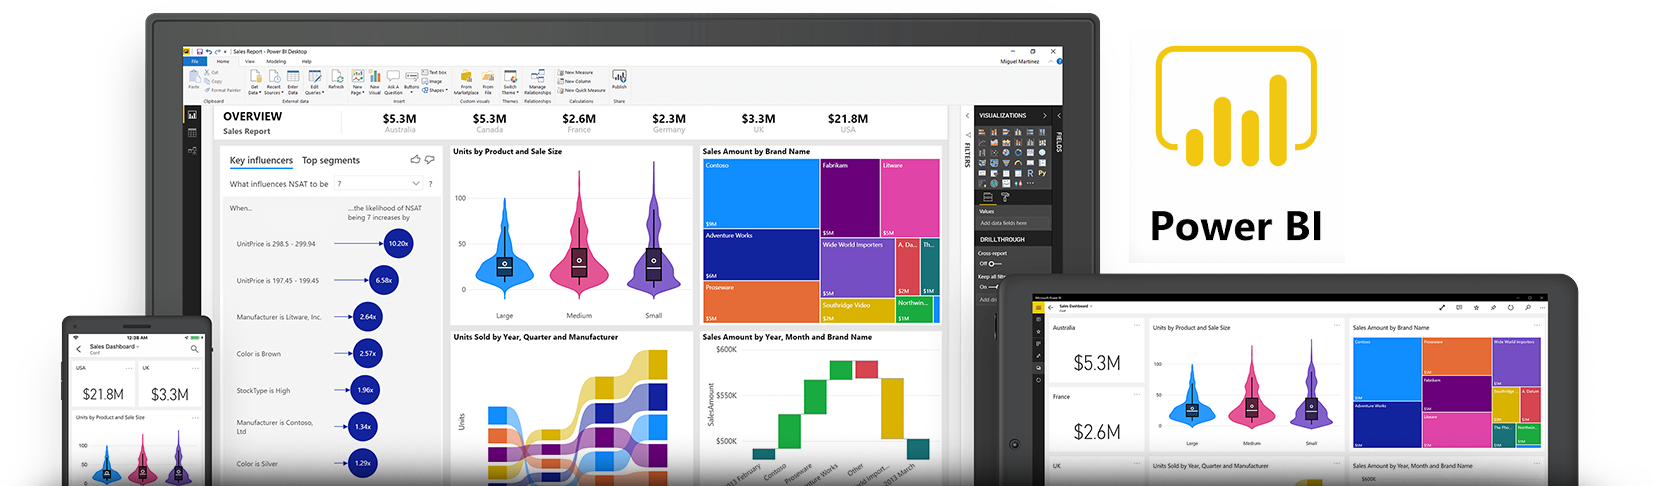1654x486 pixels.
Task: Open Data view in left sidebar
Action: (192, 133)
